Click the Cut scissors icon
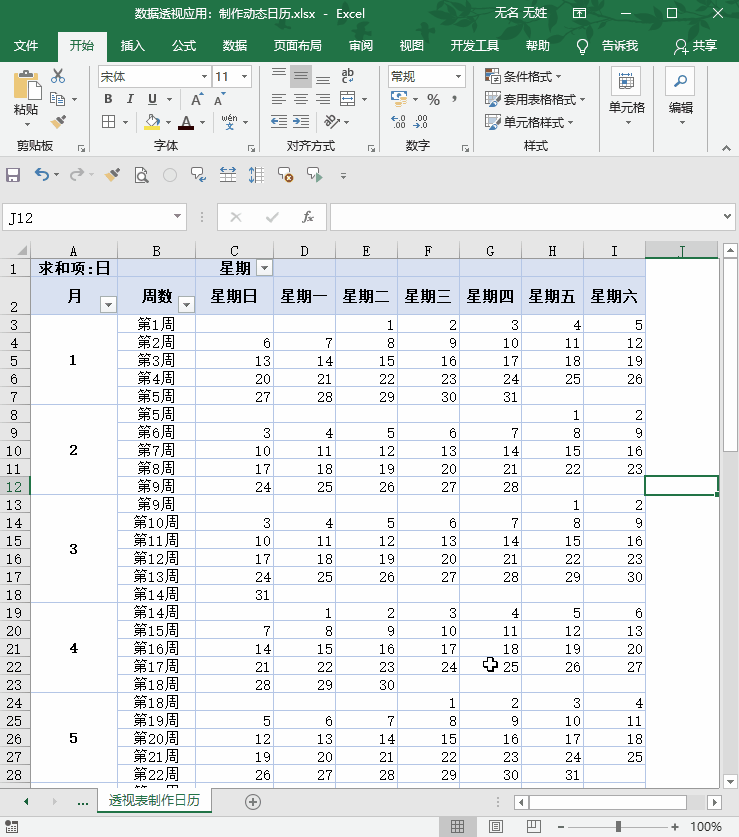Screen dimensions: 739x837 click(58, 76)
